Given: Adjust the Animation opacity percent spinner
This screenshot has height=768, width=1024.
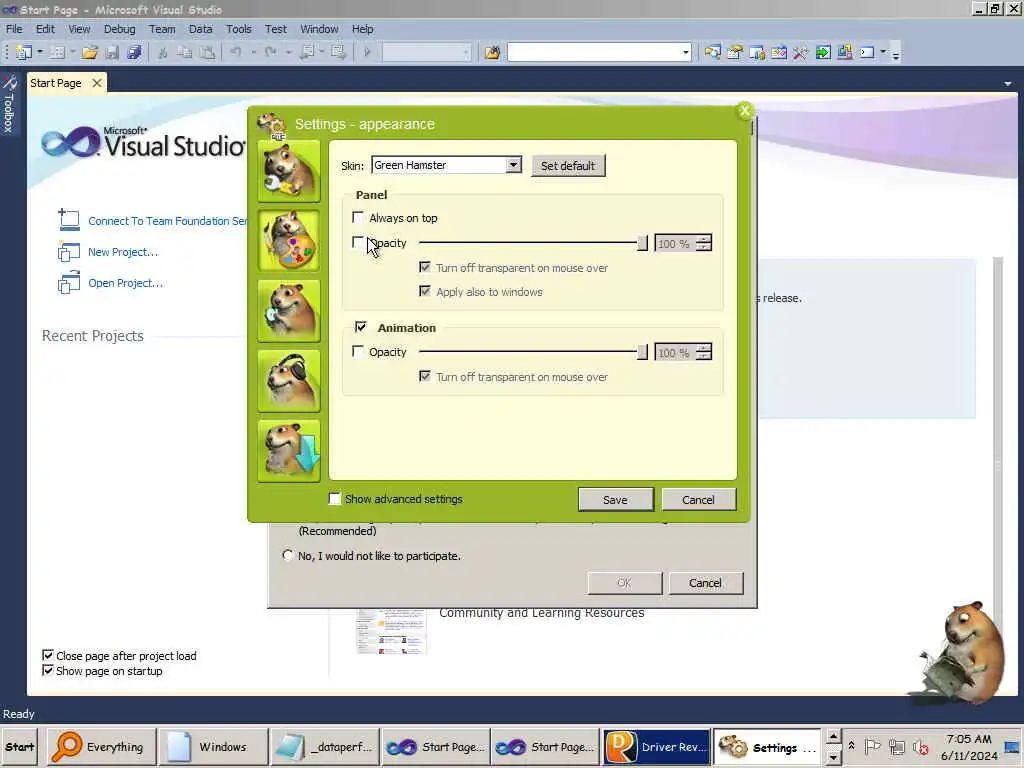Looking at the screenshot, I should [703, 352].
